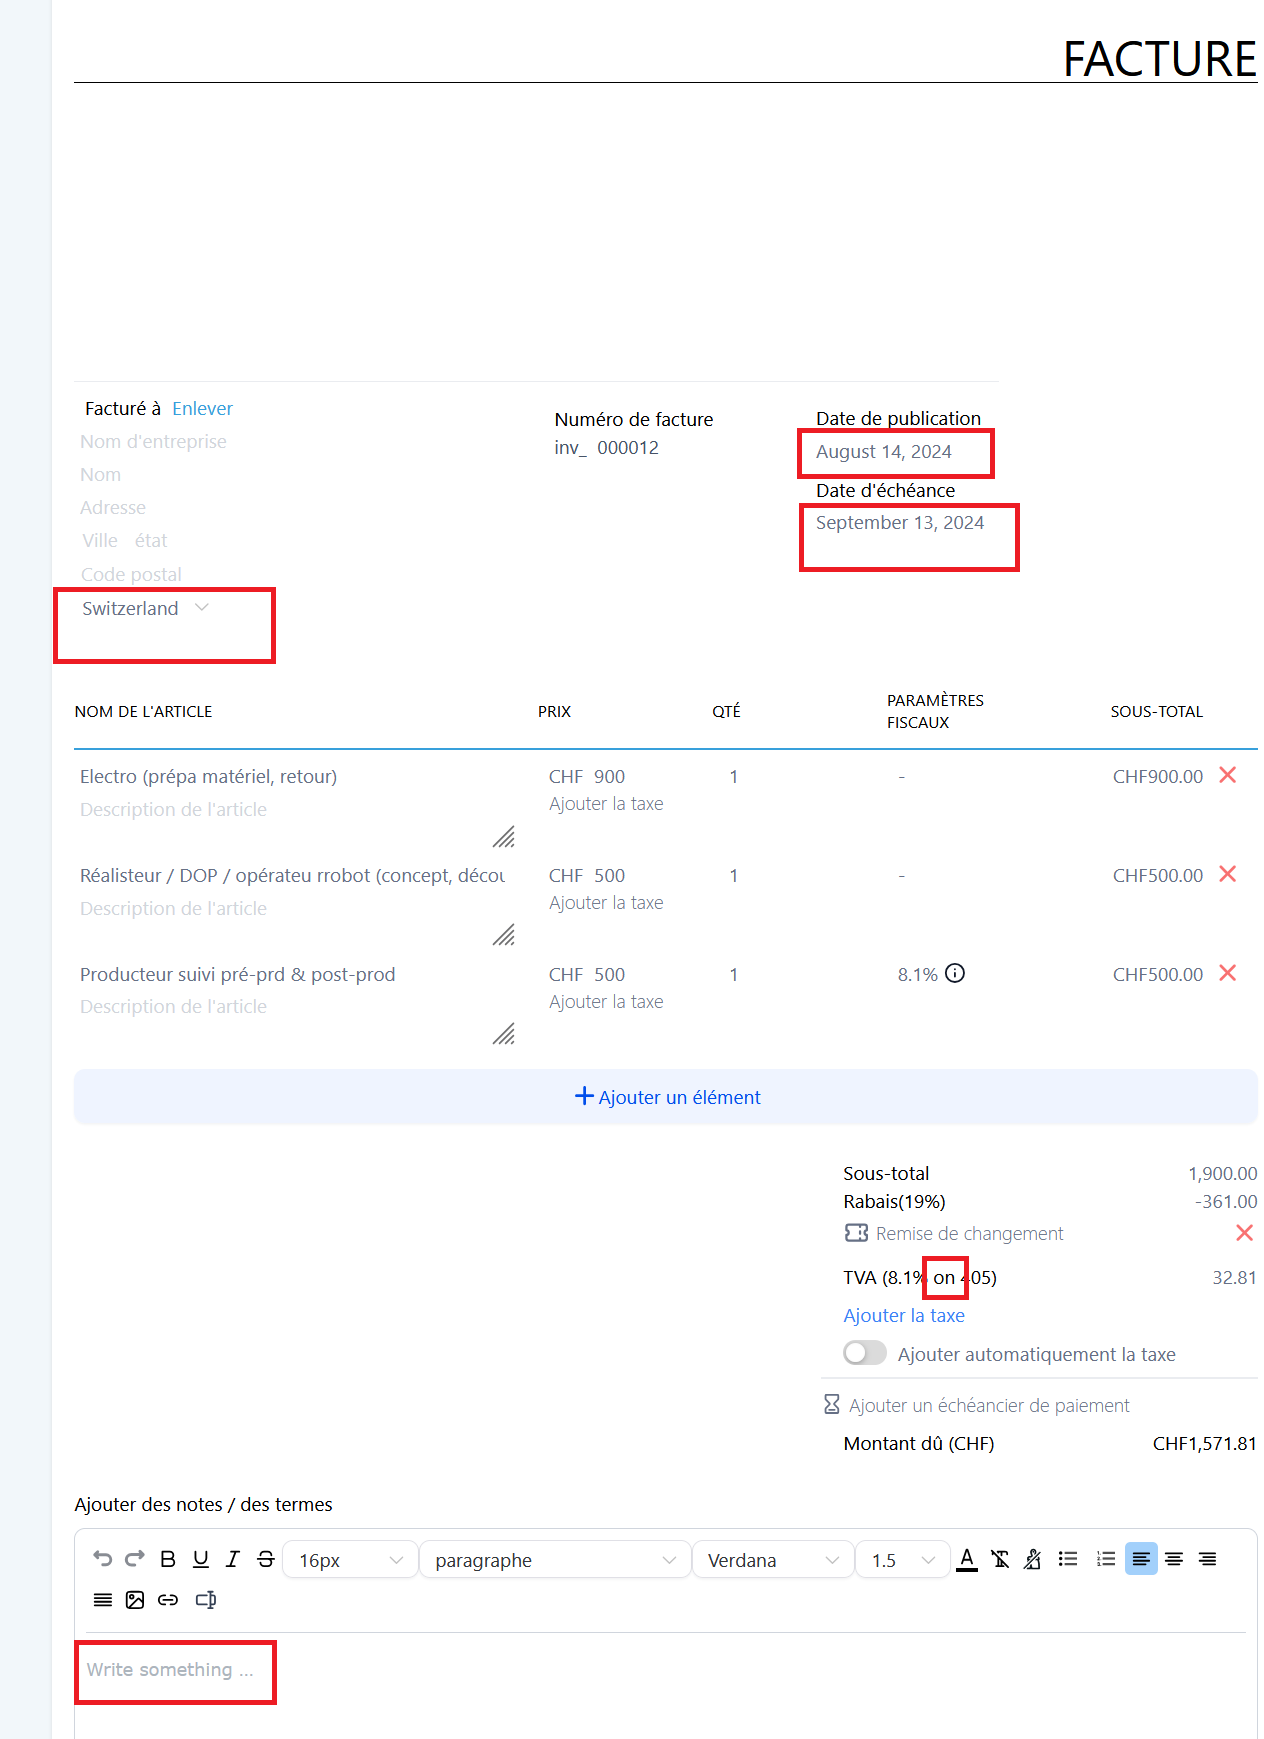Center-align the notes text
This screenshot has height=1739, width=1264.
(1174, 1559)
